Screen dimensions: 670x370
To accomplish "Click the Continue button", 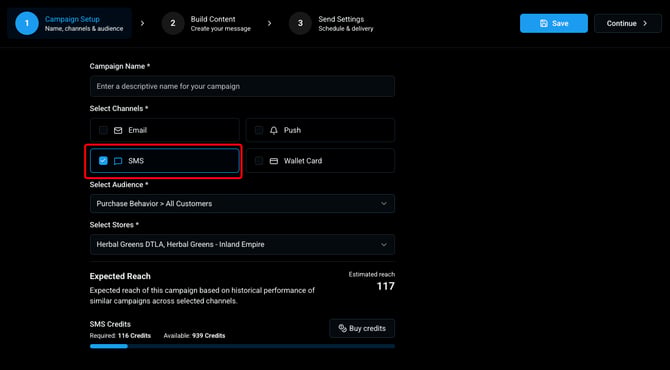I will click(628, 23).
